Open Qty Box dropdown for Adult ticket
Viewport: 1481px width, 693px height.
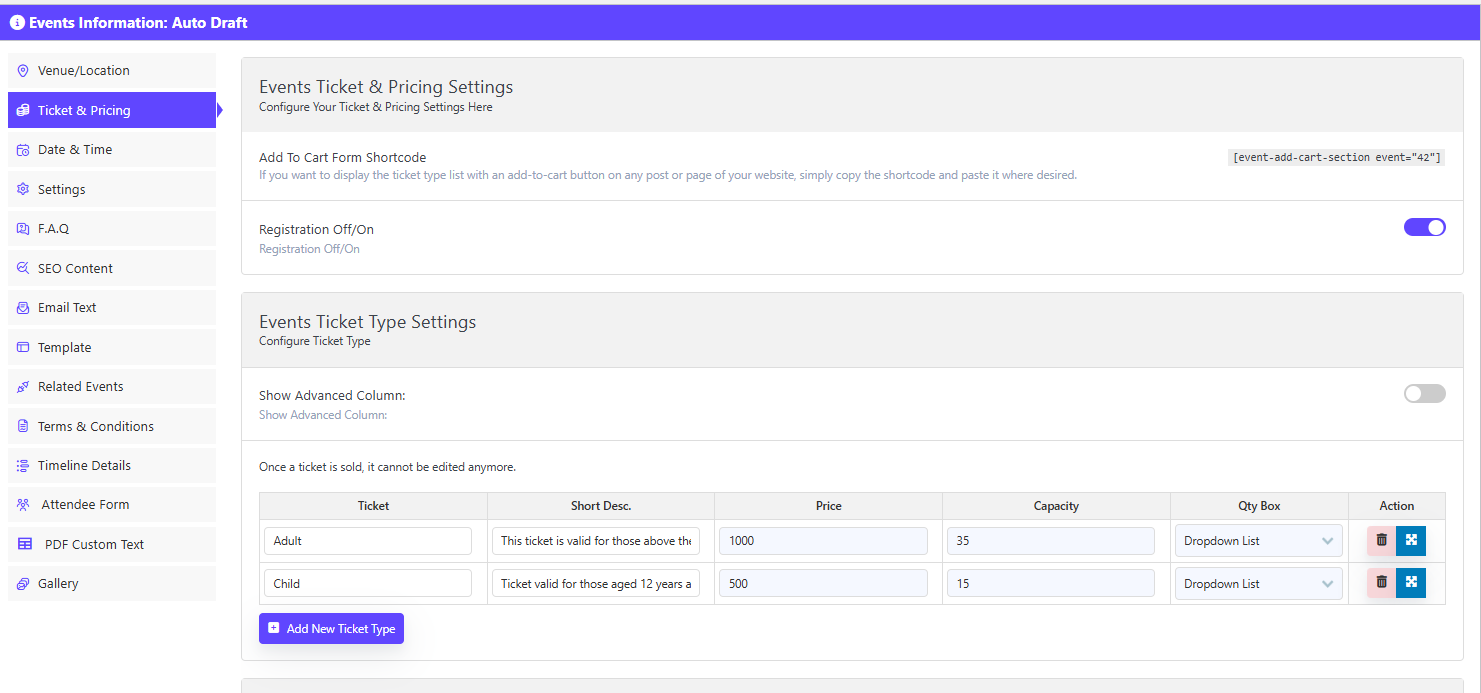[1258, 541]
